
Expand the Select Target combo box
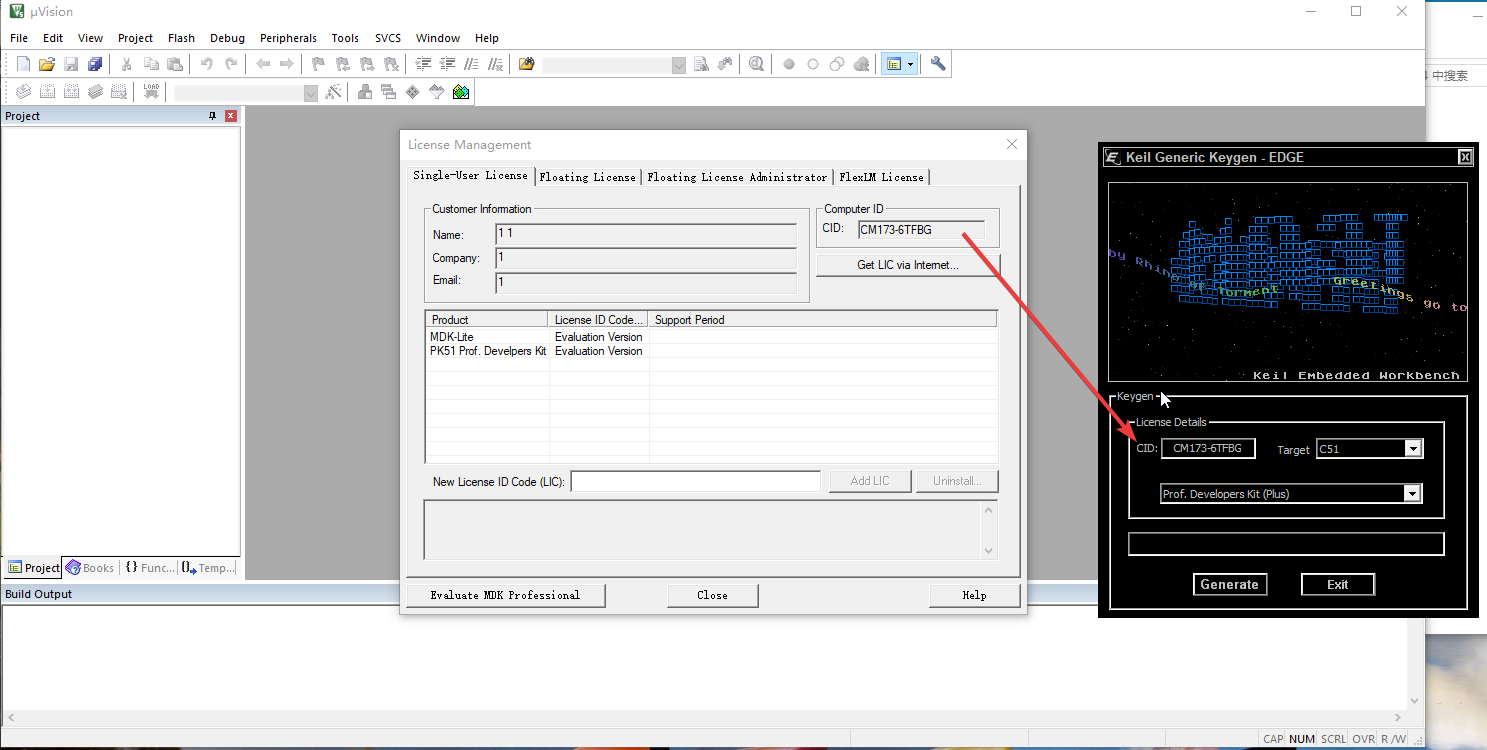[311, 93]
